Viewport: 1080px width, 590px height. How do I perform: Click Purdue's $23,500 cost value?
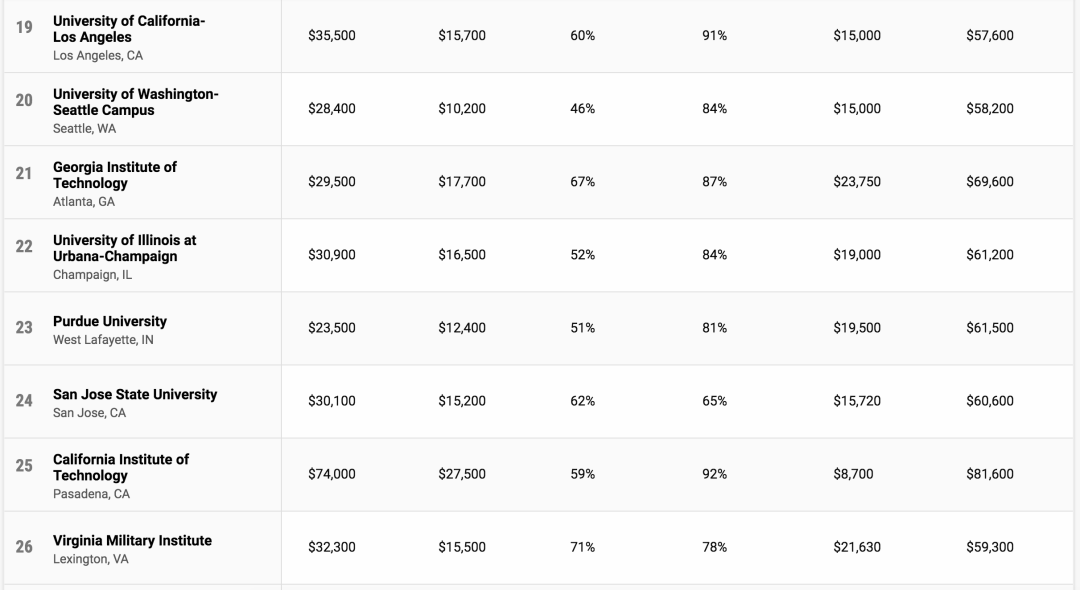331,328
